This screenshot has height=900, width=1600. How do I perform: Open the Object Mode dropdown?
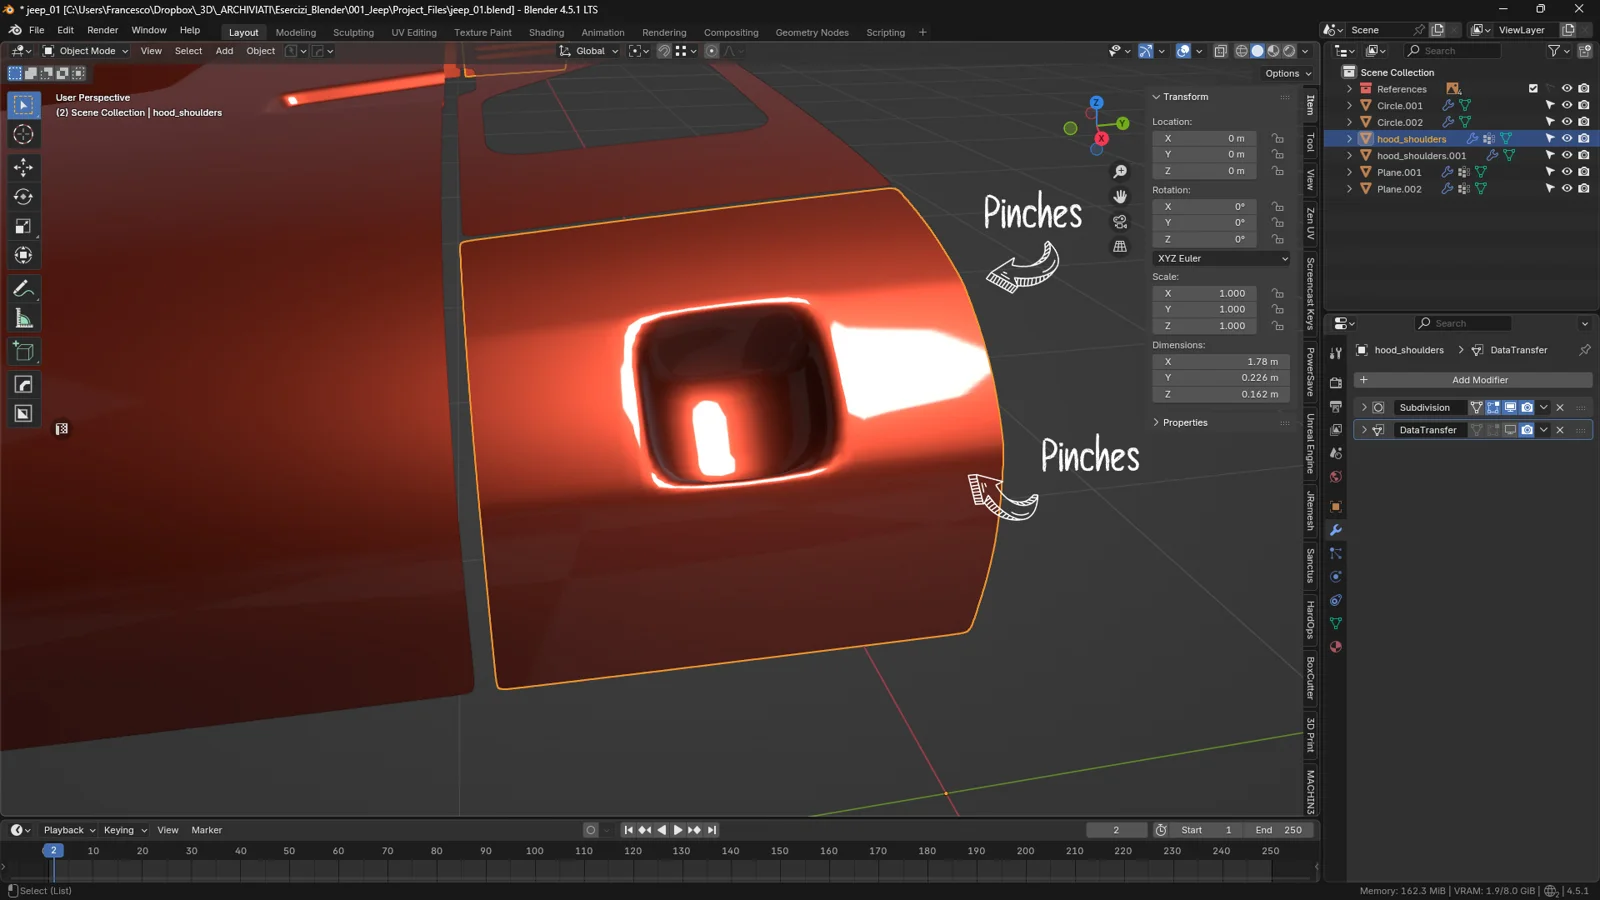86,51
